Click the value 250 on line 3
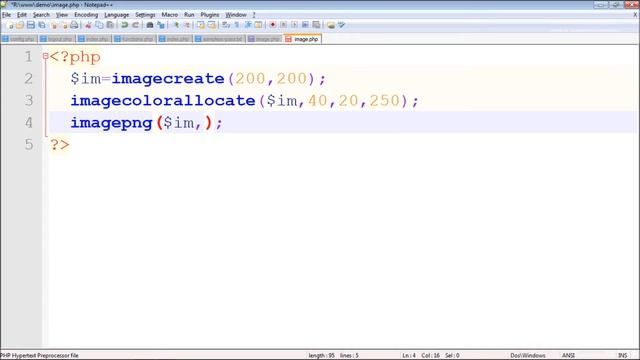This screenshot has width=640, height=360. [384, 100]
